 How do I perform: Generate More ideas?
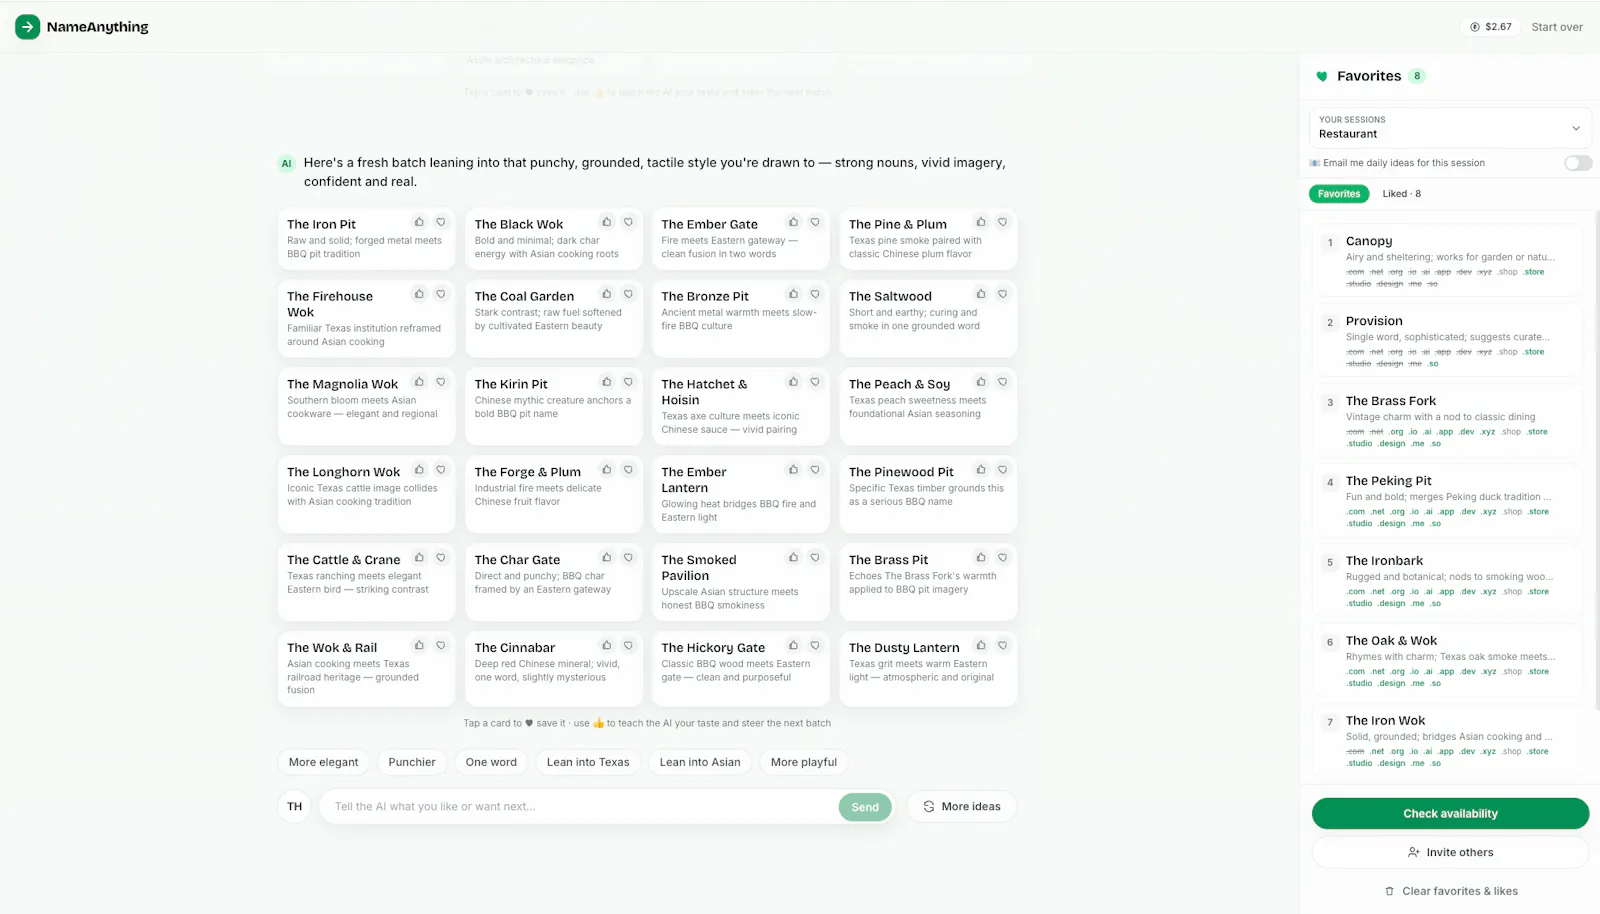(961, 806)
